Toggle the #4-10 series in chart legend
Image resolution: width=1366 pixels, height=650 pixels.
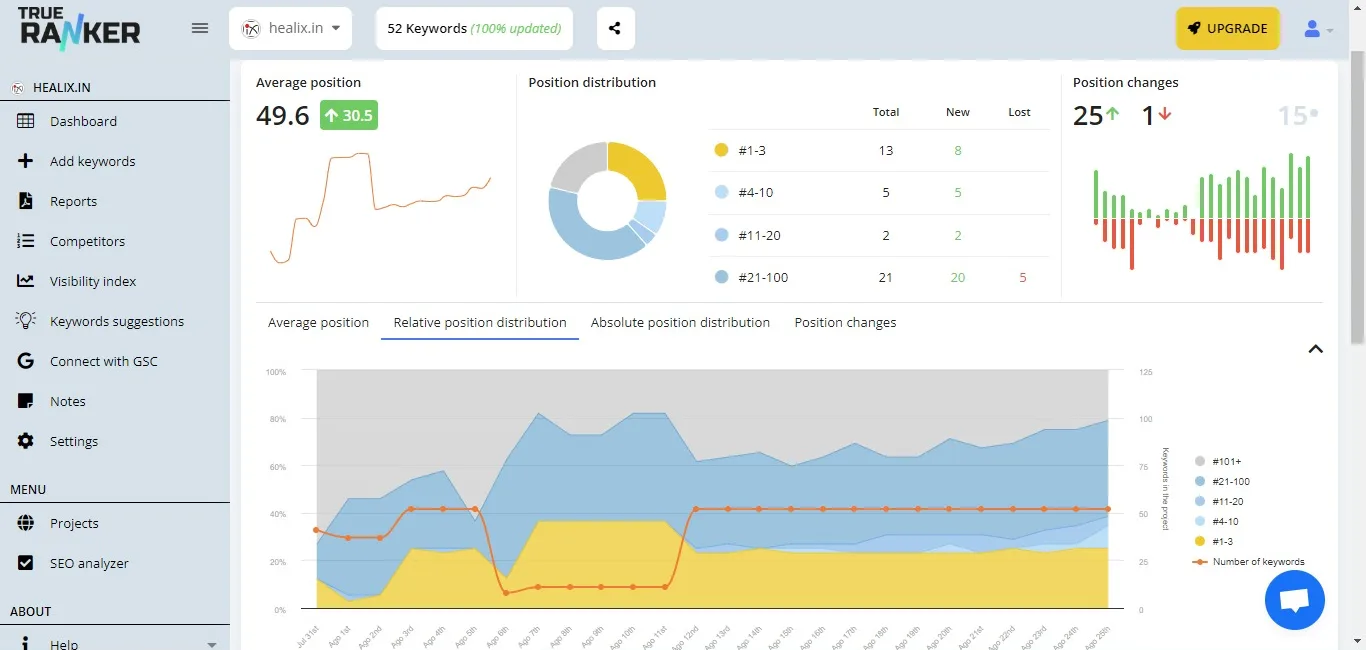point(1218,521)
